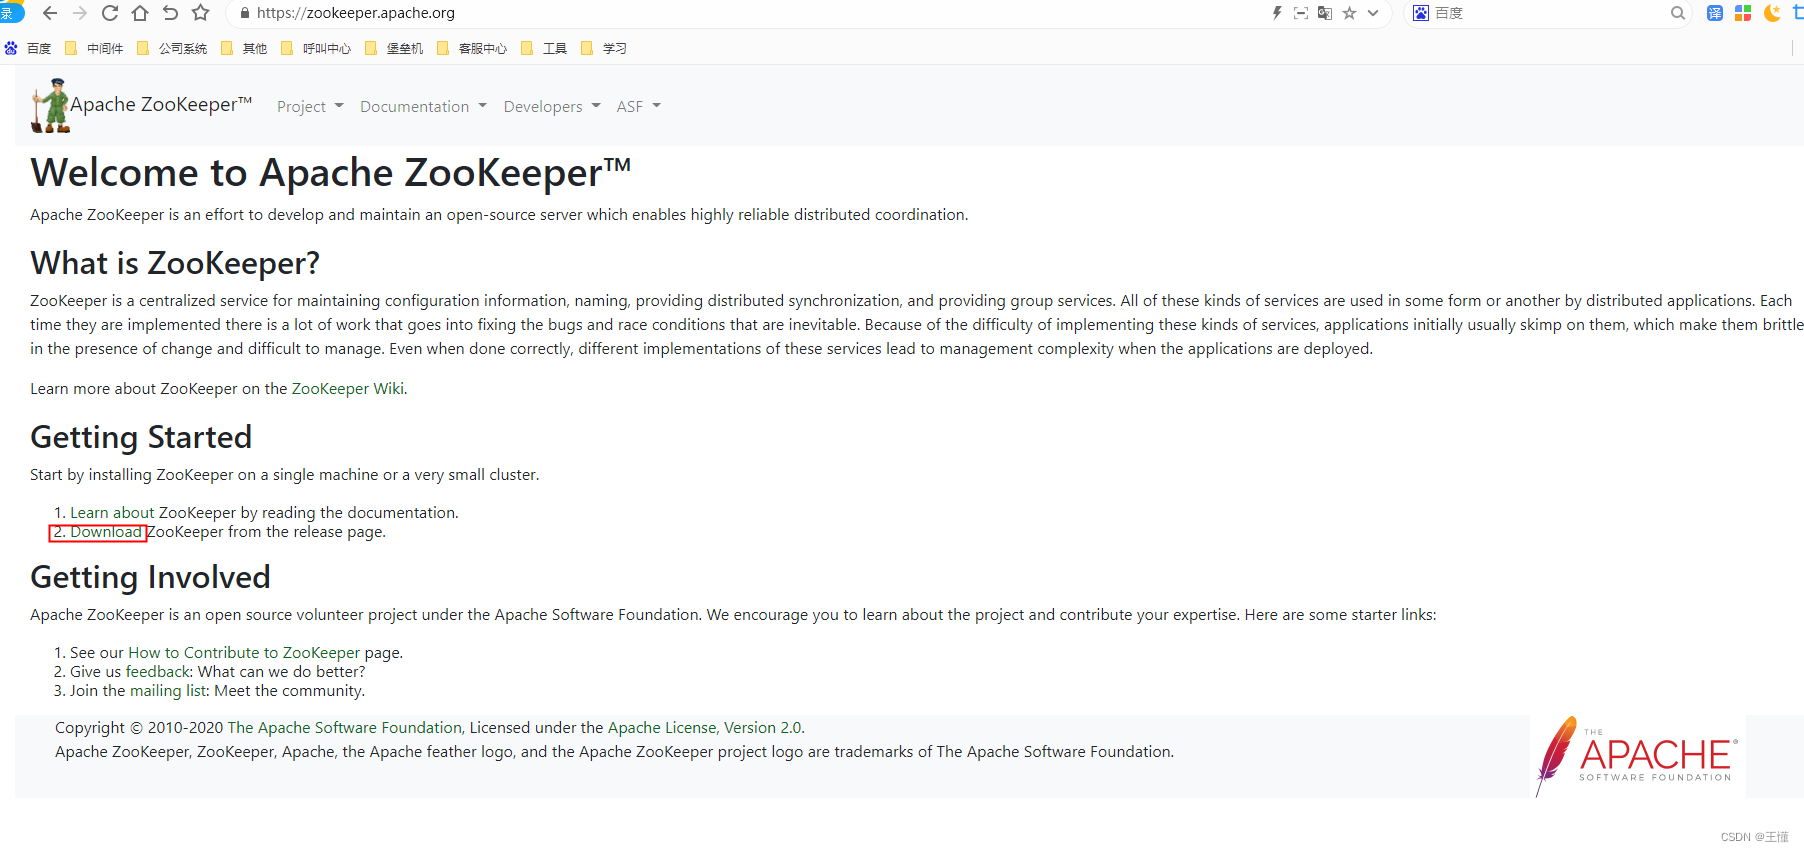Click the Apache ZooKeeper brand title
The image size is (1804, 852).
click(161, 104)
